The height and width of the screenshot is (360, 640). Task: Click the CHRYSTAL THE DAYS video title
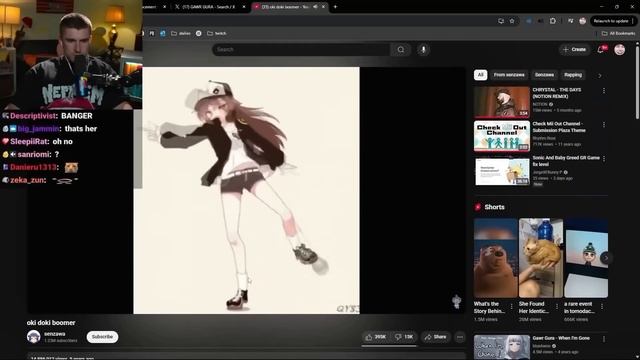click(x=557, y=93)
